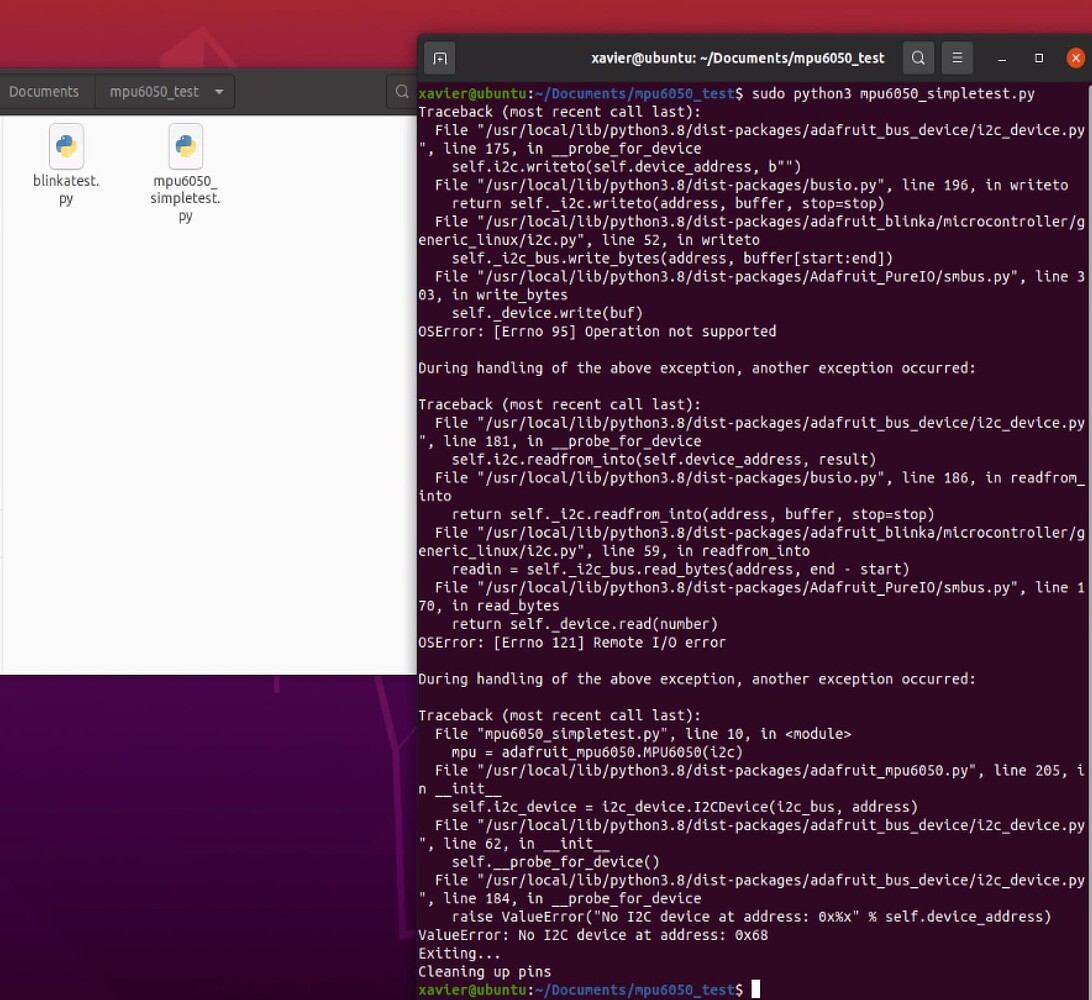Minimize the terminal window
Viewport: 1092px width, 1000px height.
point(999,57)
